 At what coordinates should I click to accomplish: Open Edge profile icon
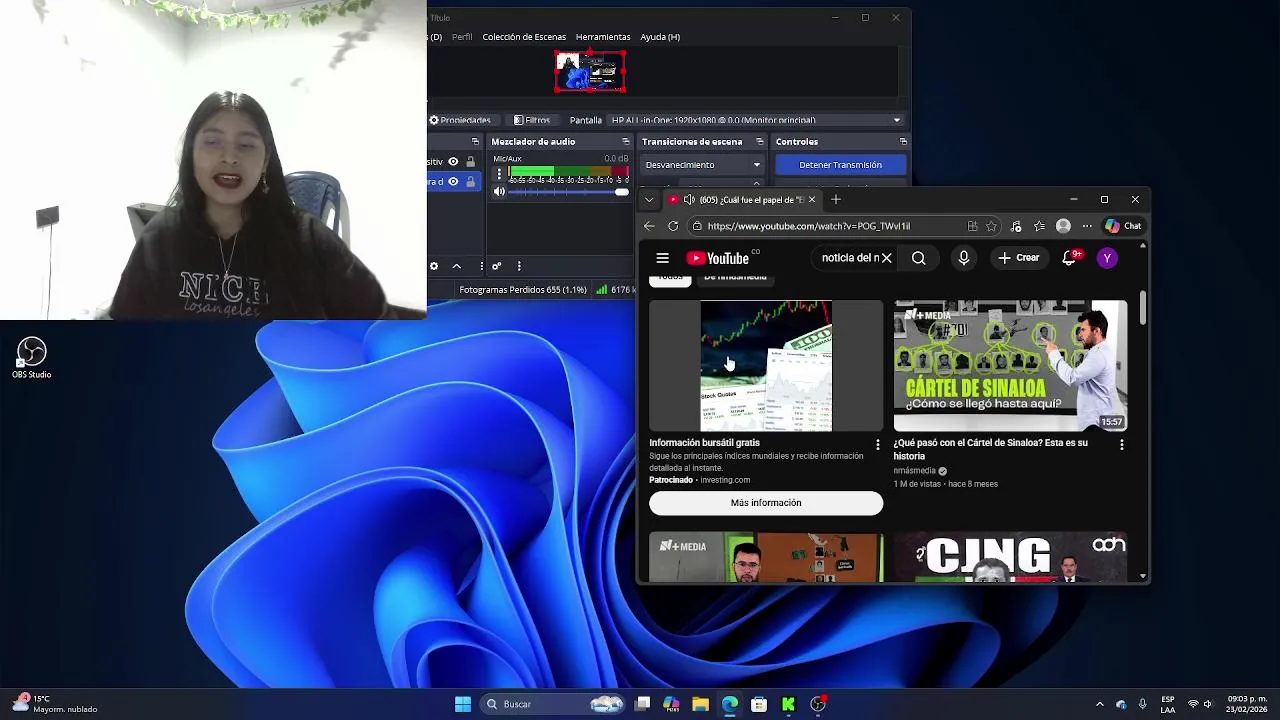pos(1063,226)
